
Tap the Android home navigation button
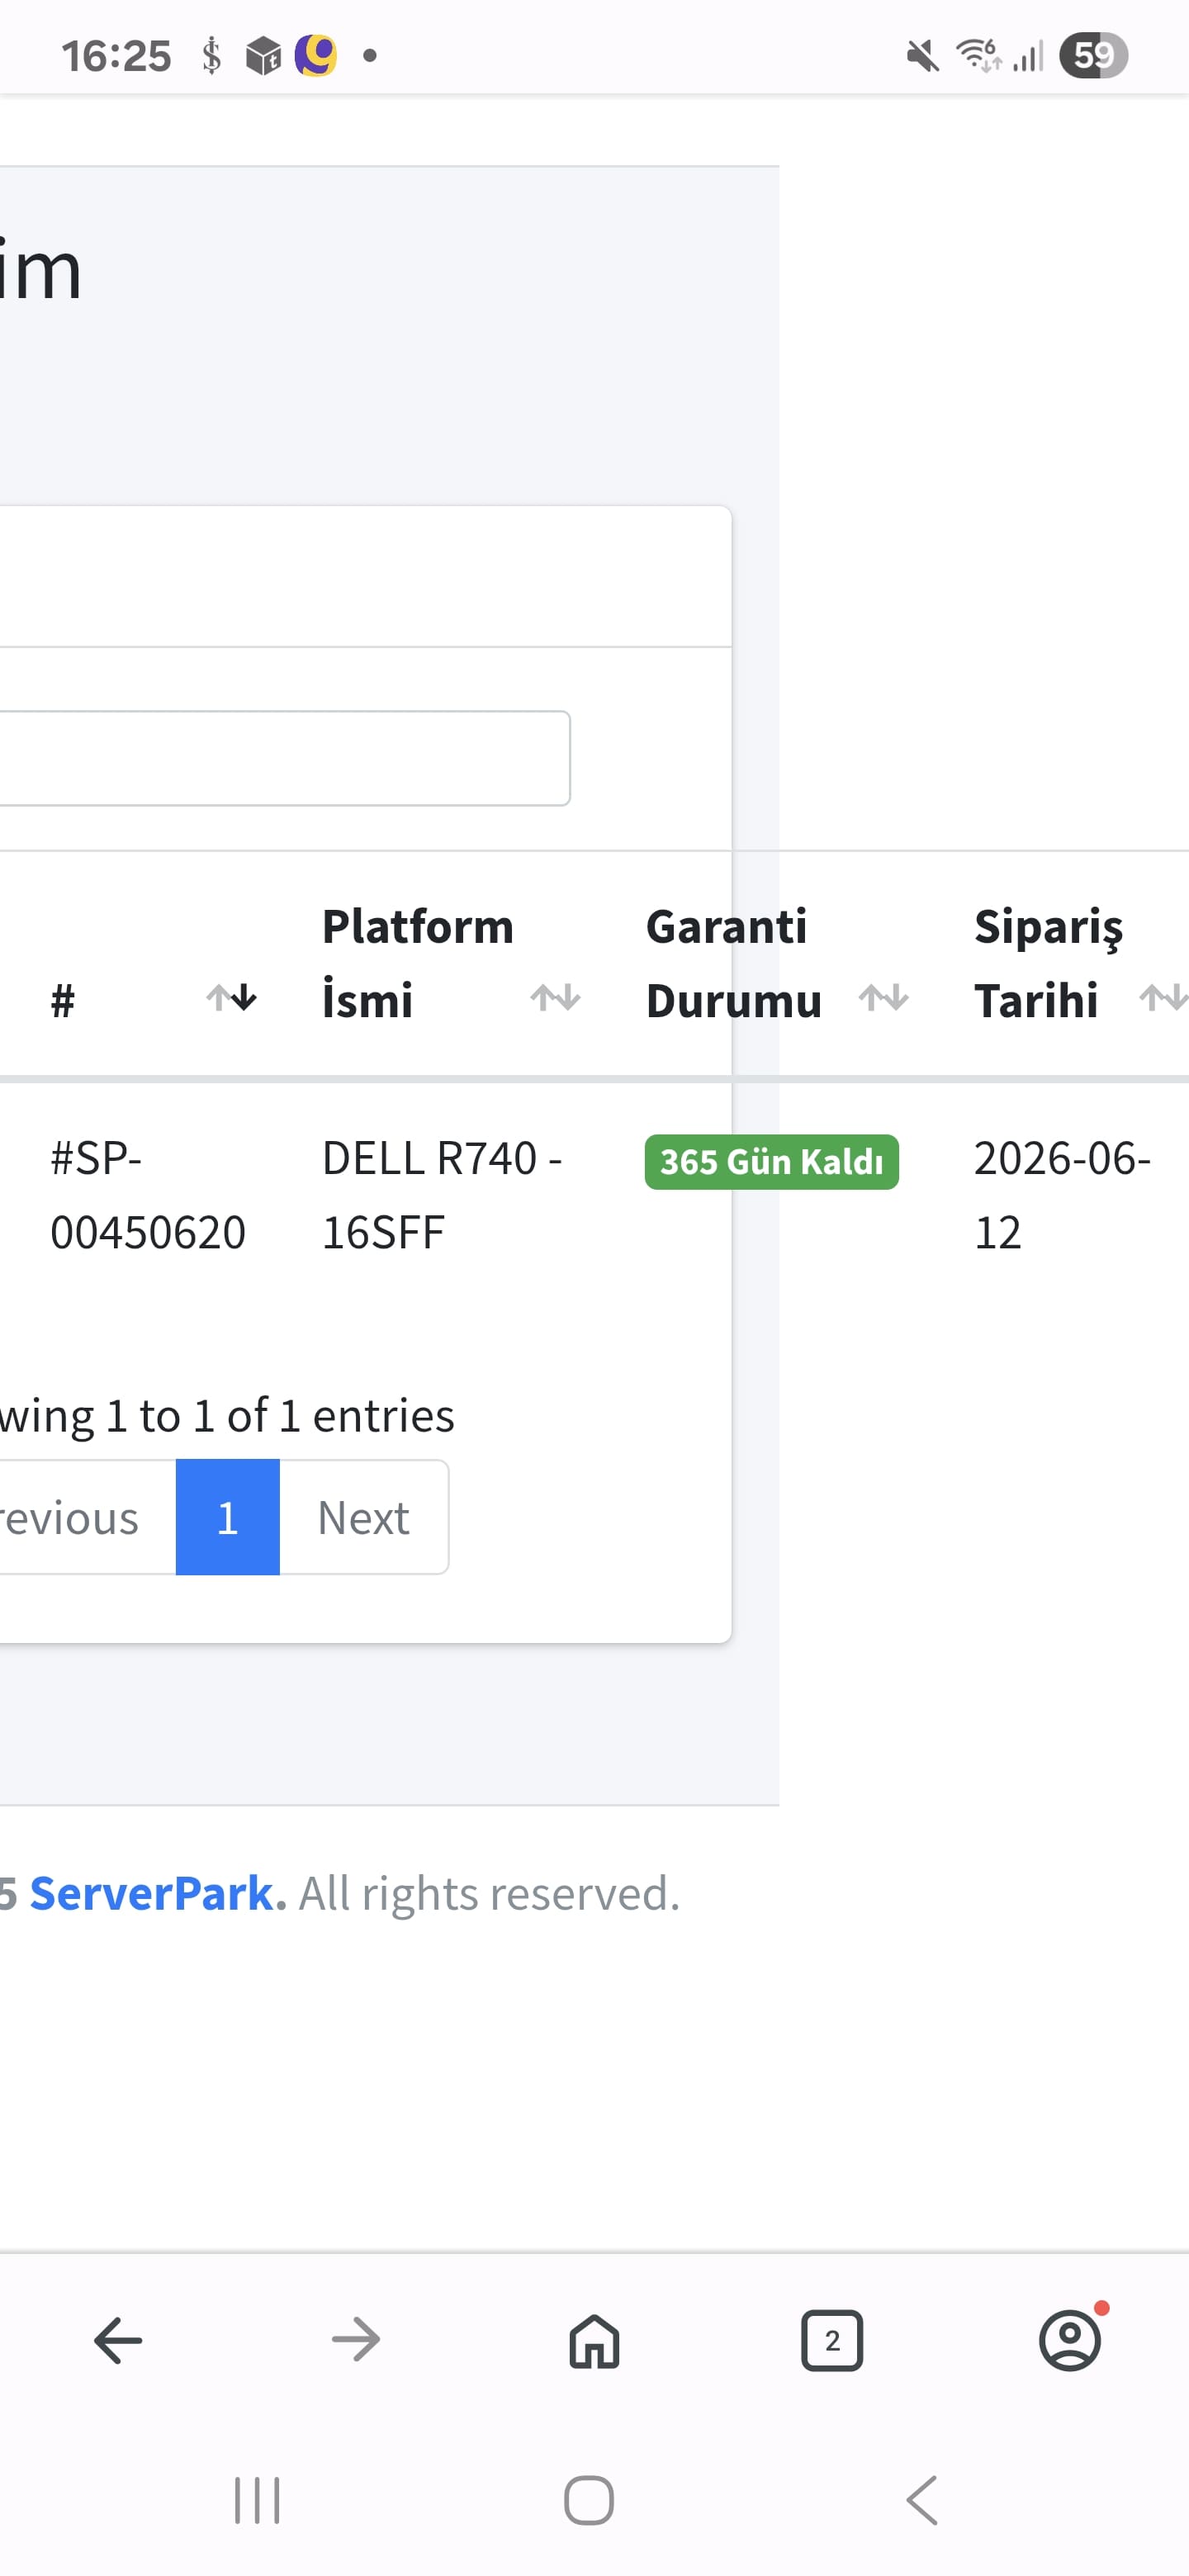coord(589,2501)
